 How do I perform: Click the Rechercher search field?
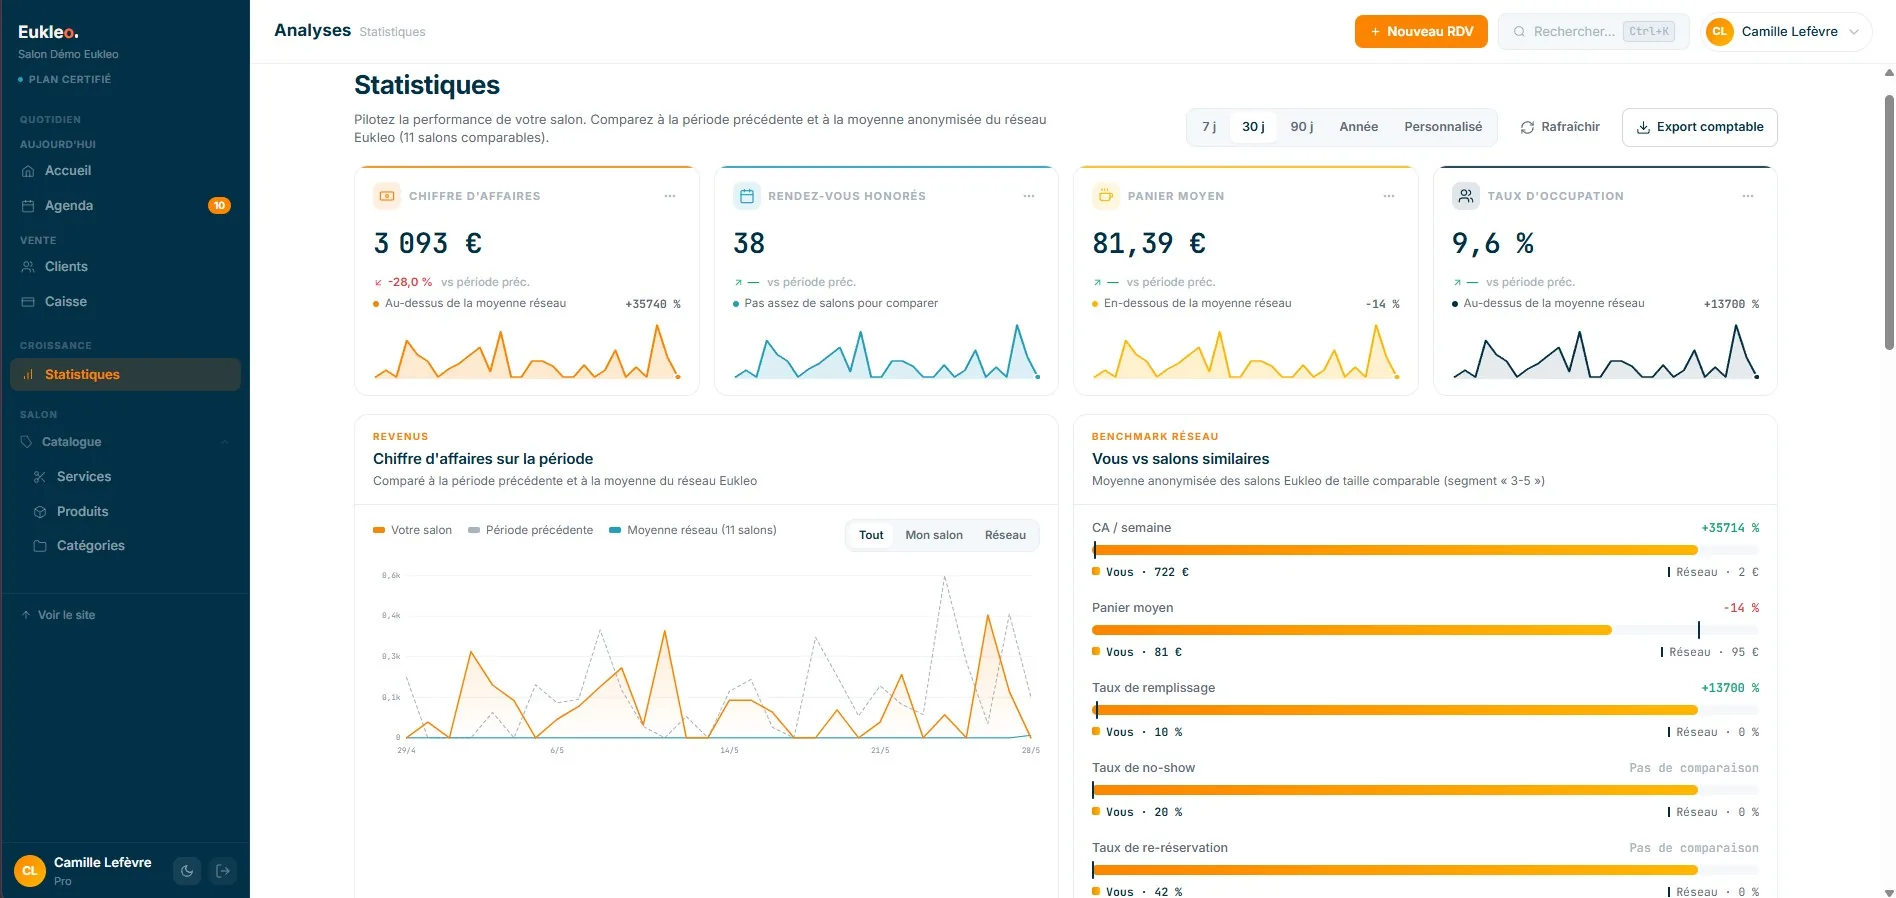[1593, 32]
